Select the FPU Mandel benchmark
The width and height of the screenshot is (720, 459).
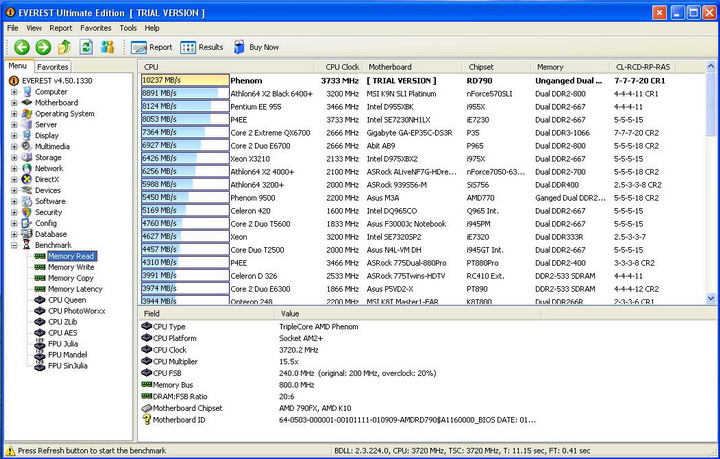[x=68, y=355]
